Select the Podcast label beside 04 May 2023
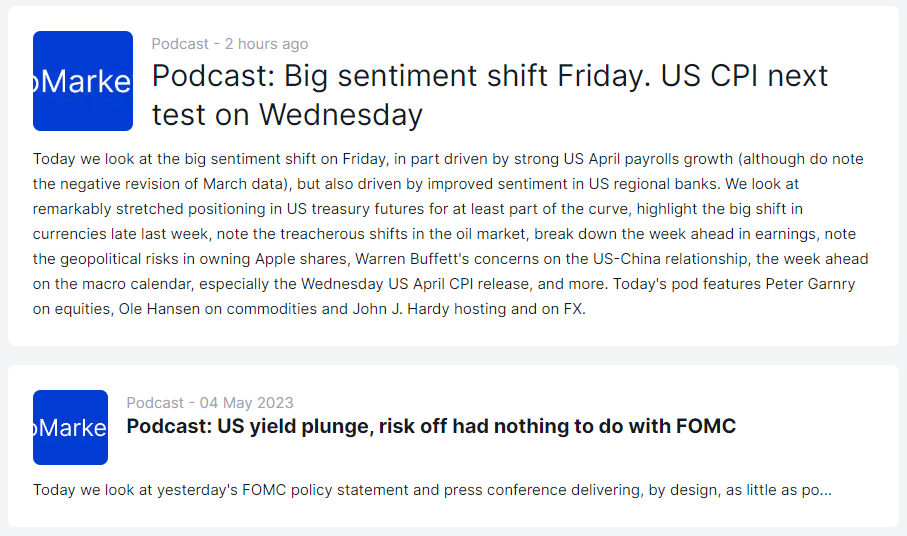 pos(155,402)
